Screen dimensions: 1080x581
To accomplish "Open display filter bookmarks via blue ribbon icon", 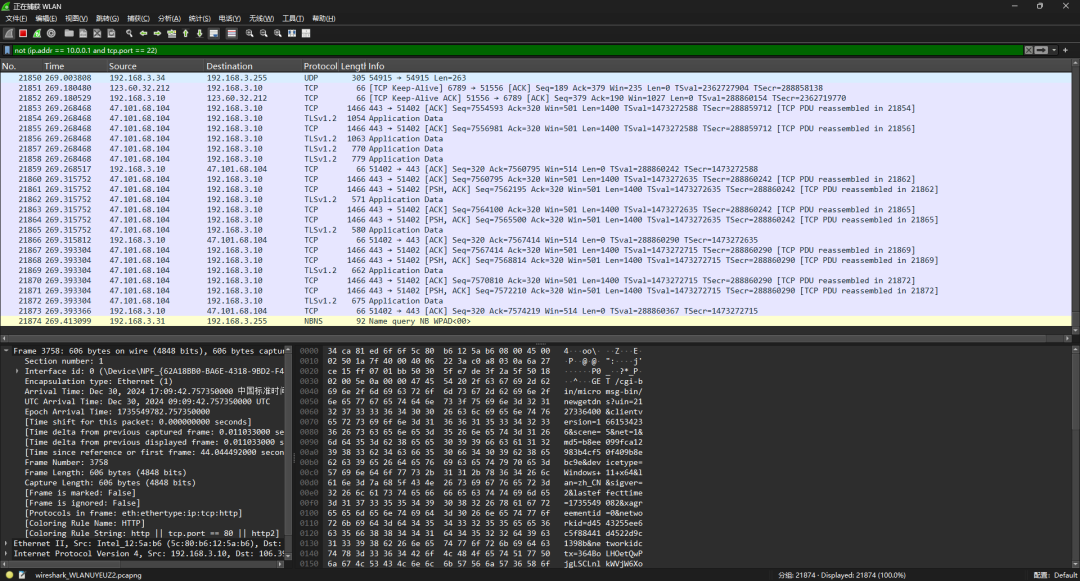I will point(7,49).
